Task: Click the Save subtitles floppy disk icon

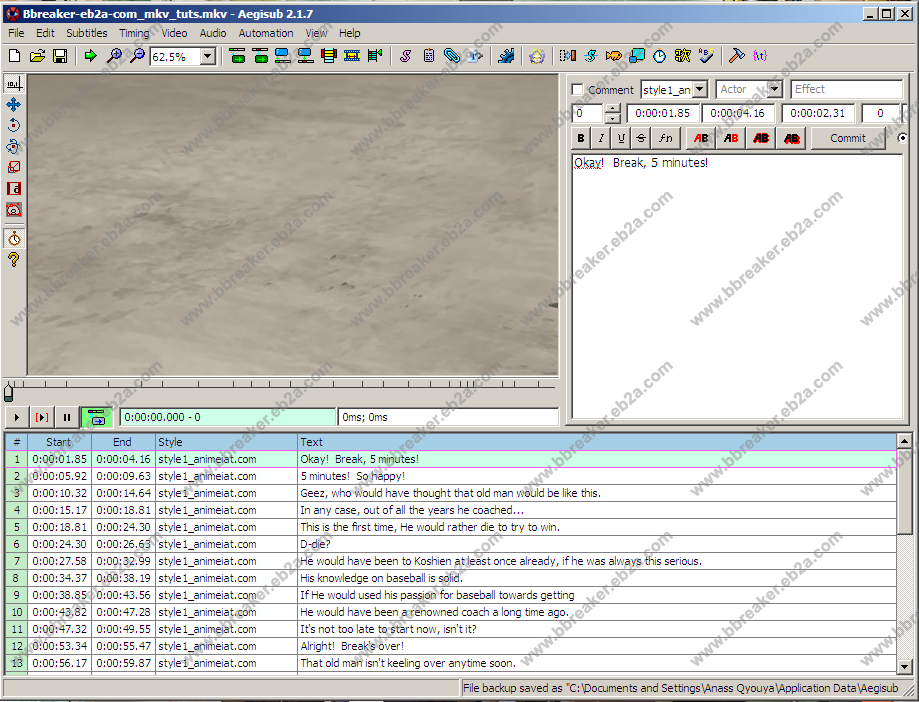Action: 60,57
